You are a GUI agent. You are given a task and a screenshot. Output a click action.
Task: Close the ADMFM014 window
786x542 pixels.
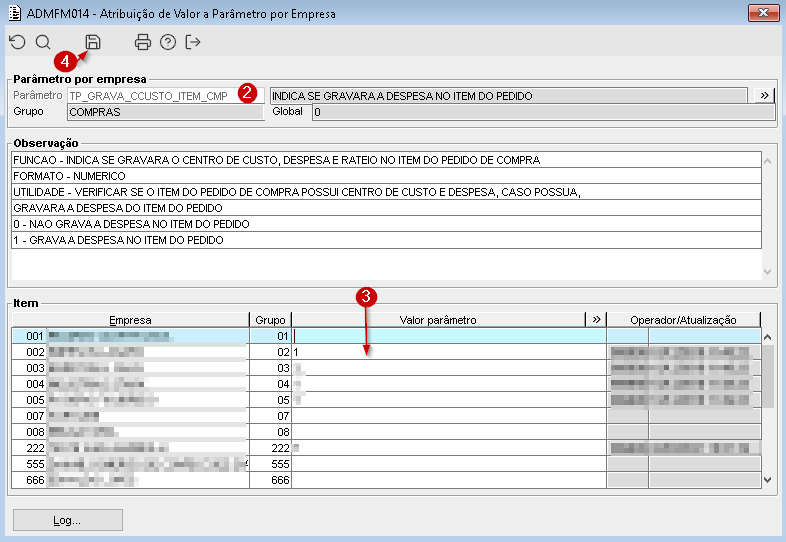click(763, 13)
